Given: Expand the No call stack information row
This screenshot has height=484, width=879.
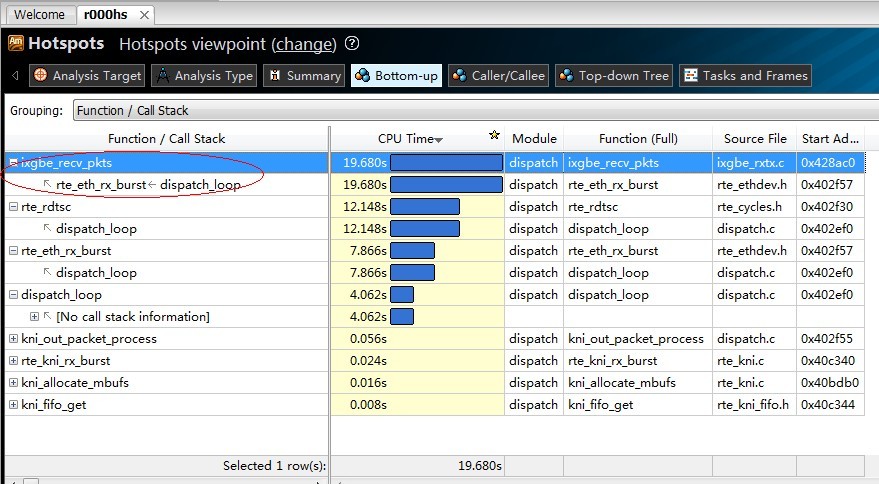Looking at the screenshot, I should (34, 317).
